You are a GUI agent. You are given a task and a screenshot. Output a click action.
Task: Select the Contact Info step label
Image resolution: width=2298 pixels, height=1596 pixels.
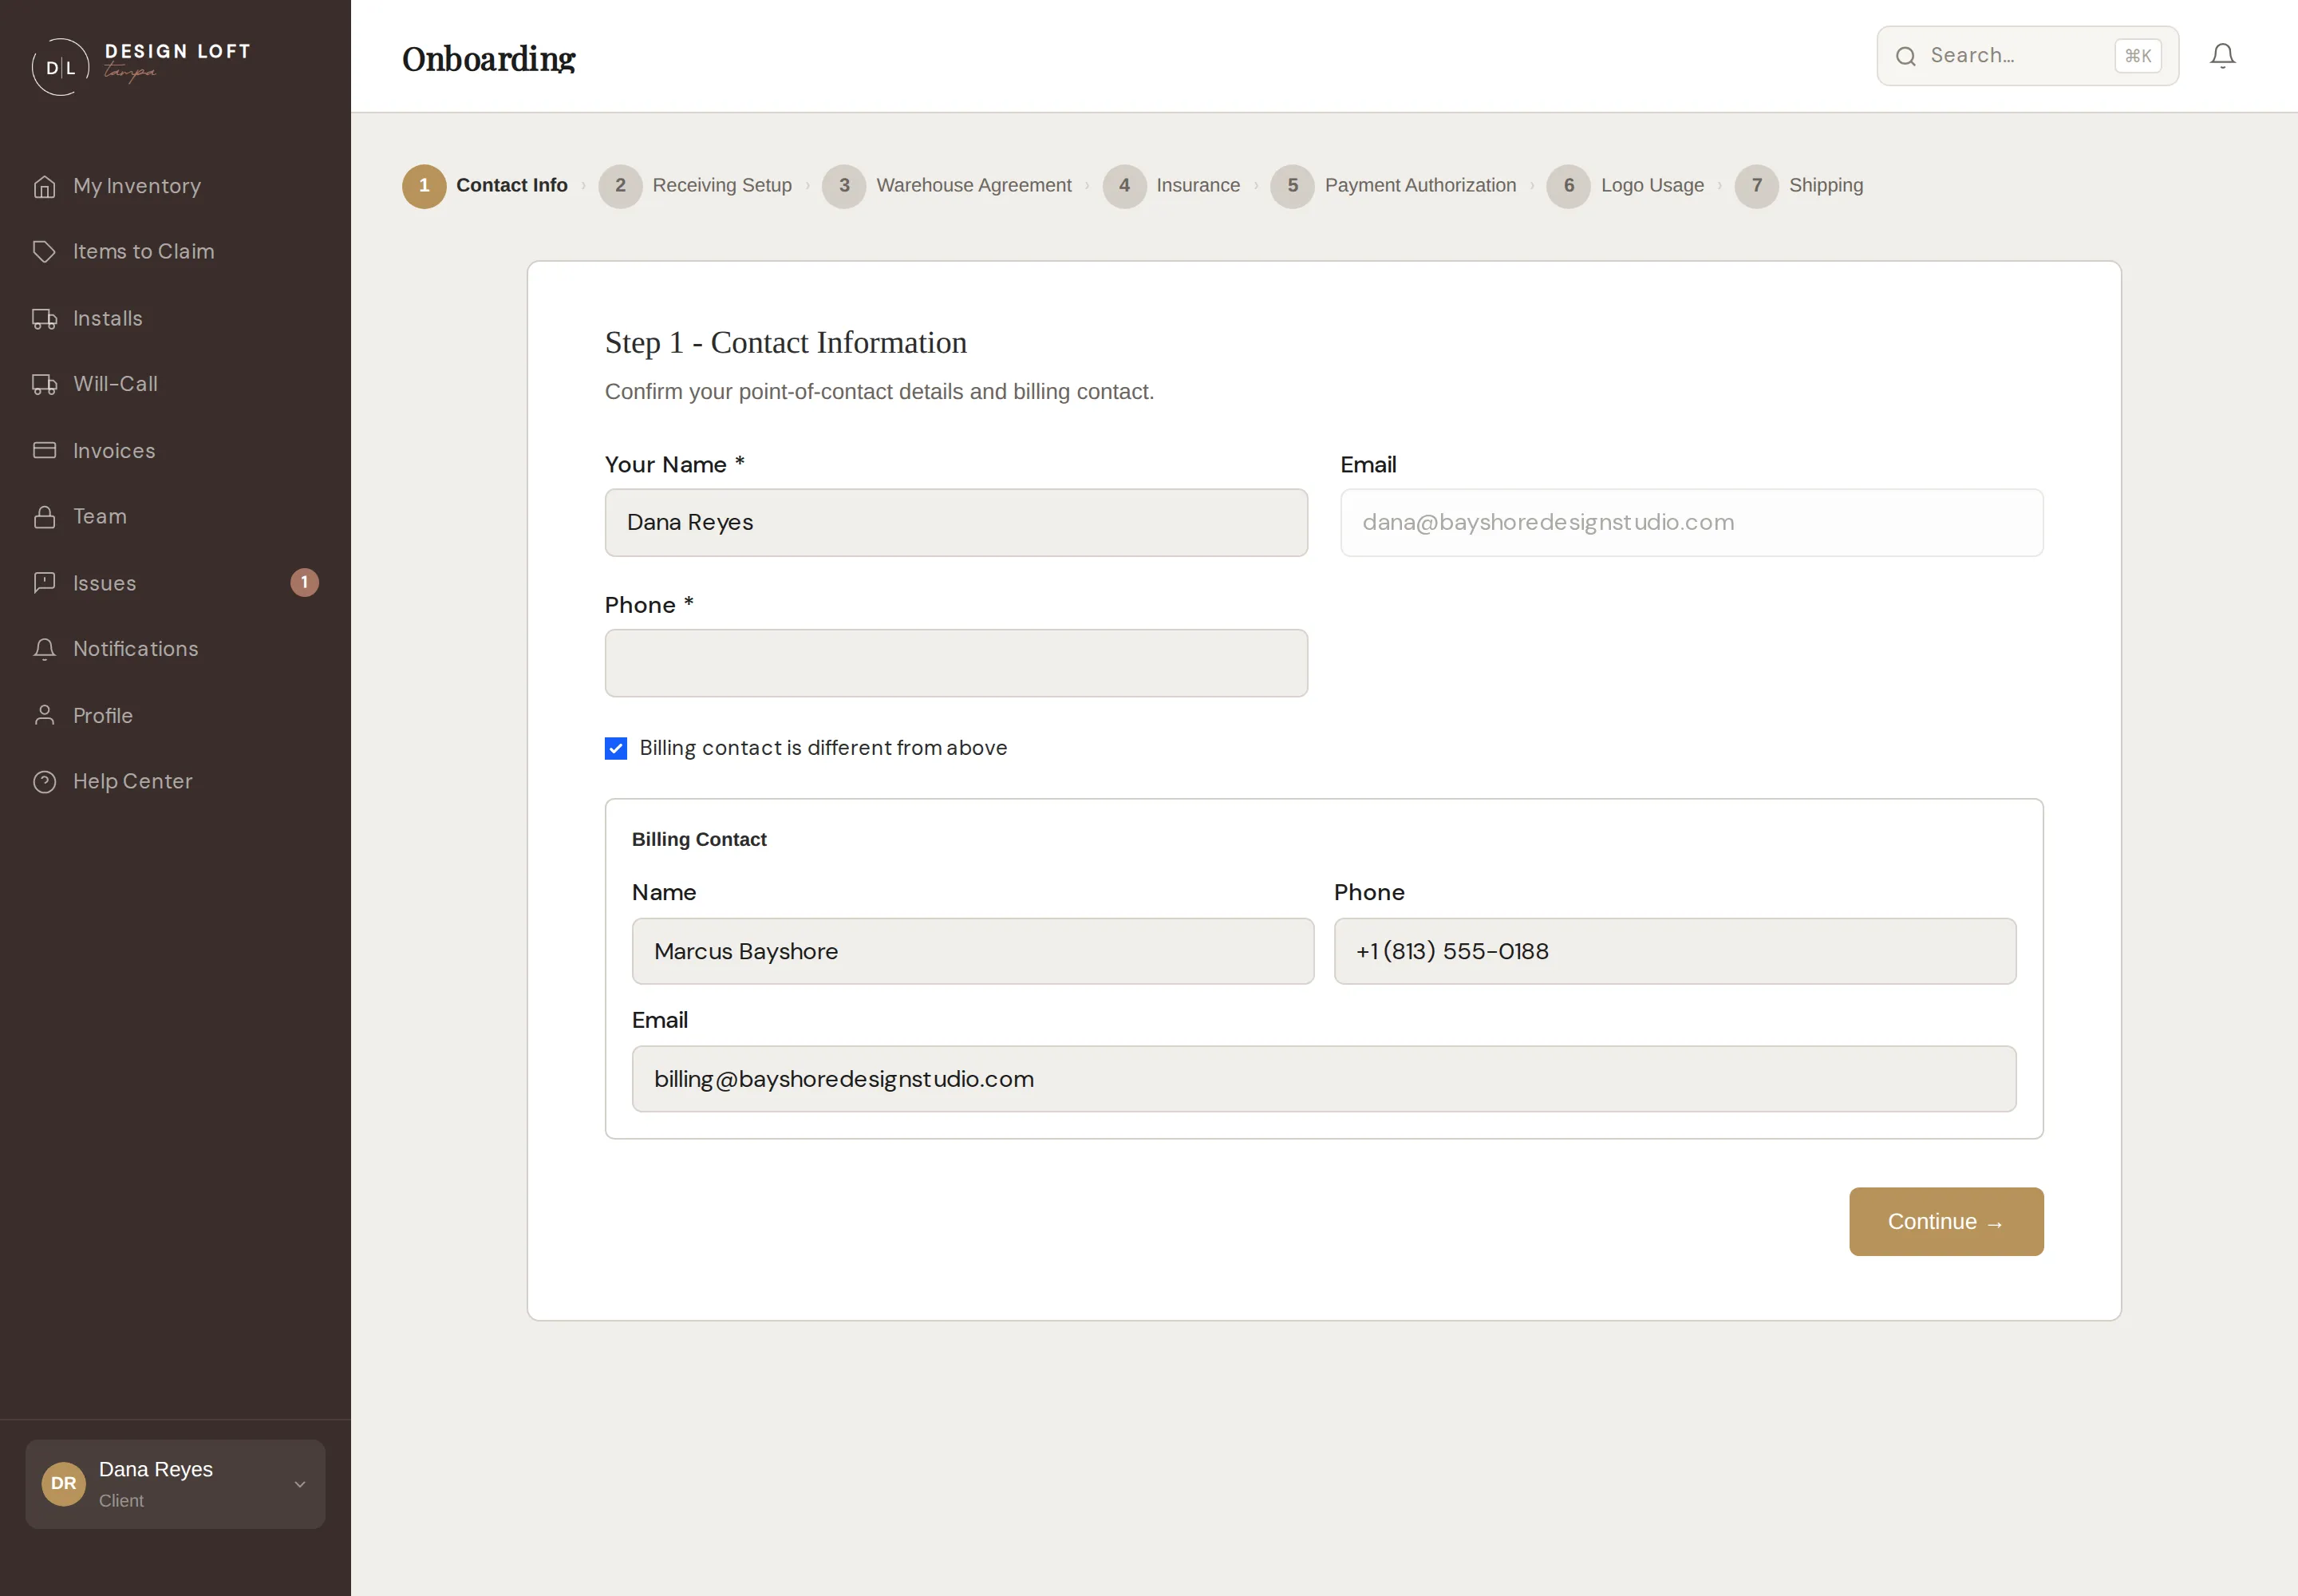(x=512, y=186)
